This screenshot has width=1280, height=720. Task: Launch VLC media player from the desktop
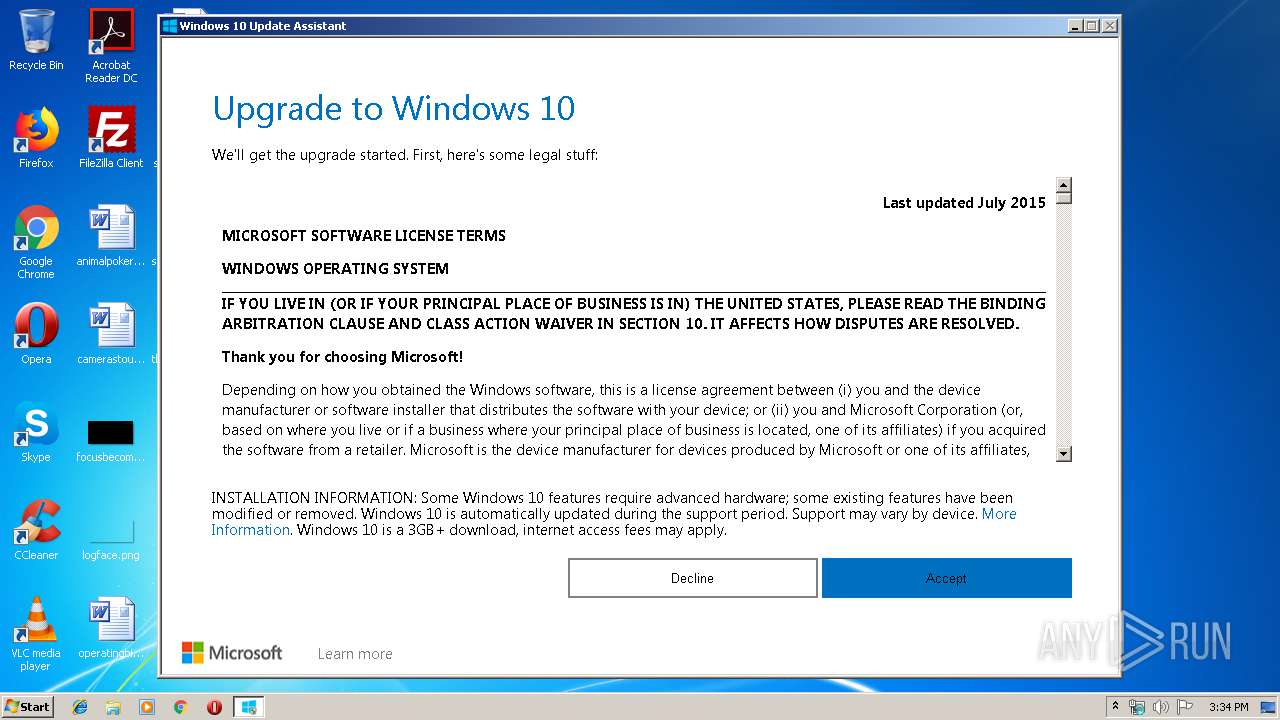[x=36, y=634]
